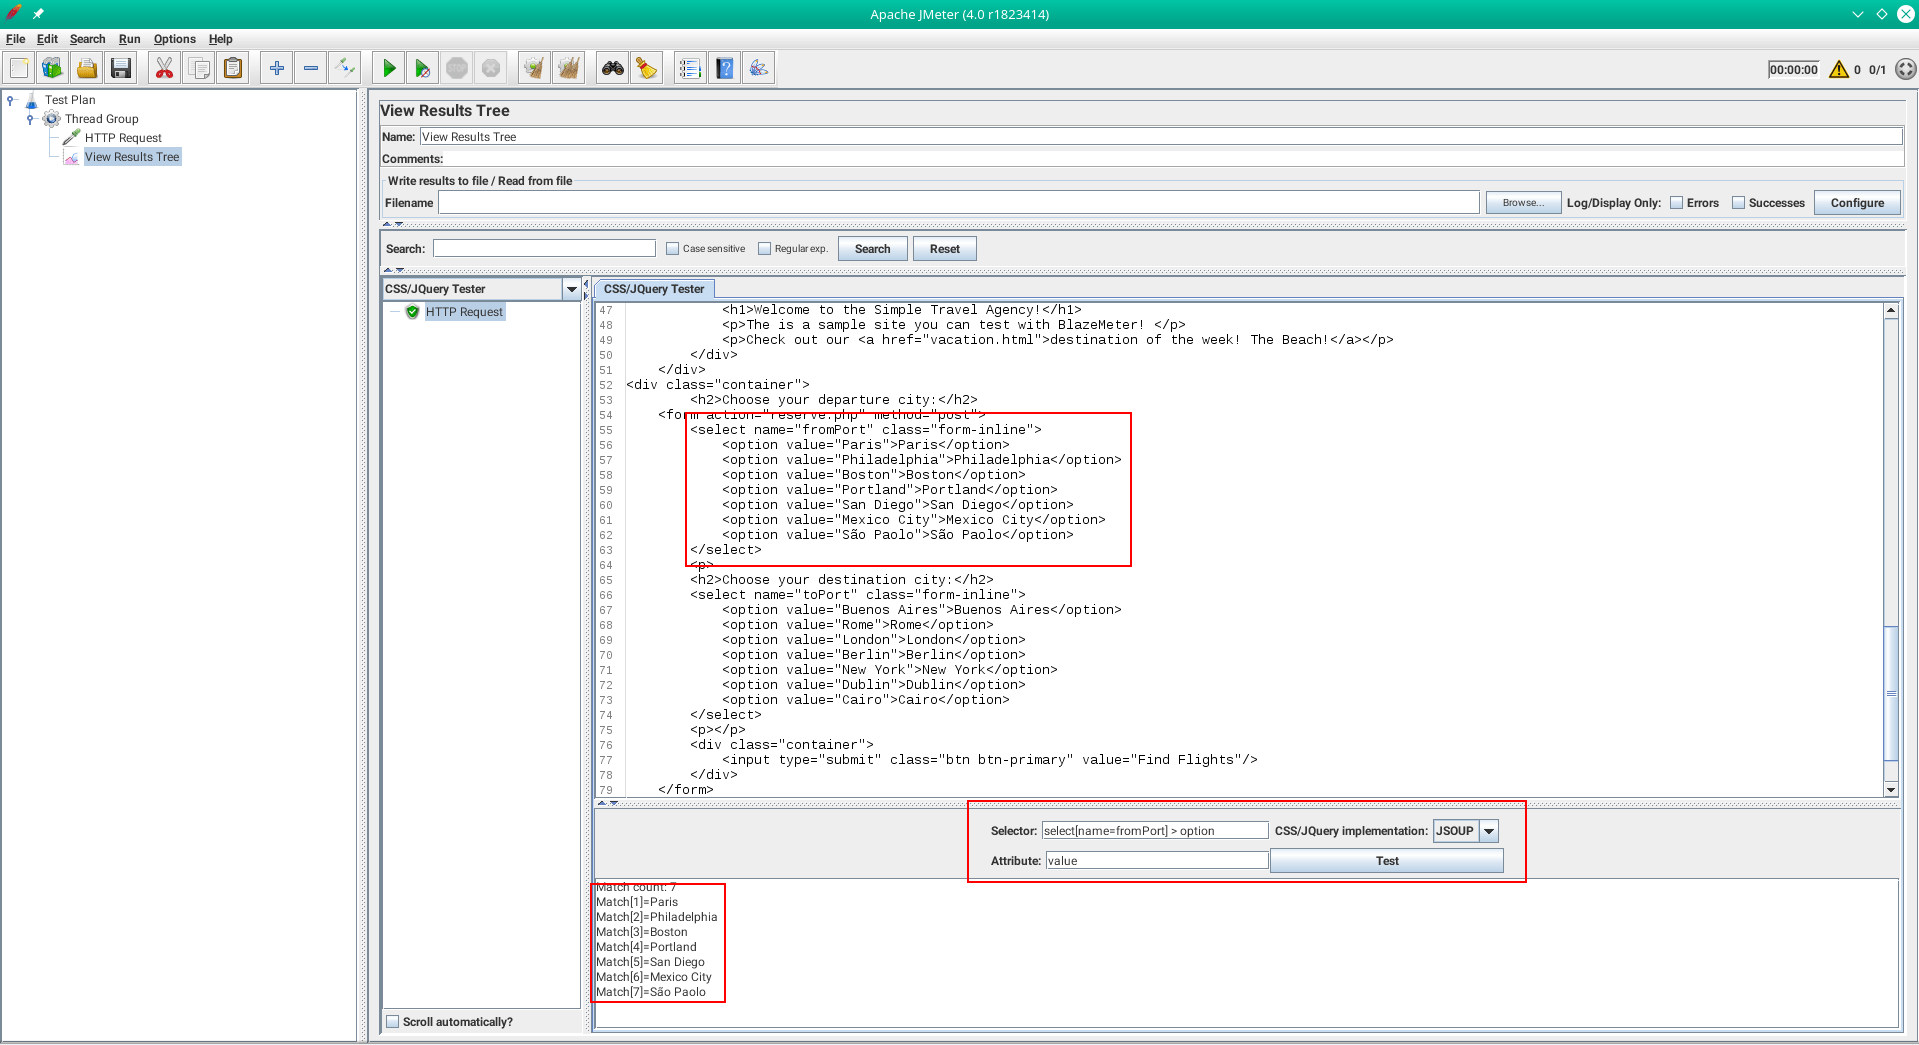Click the Reset button
The width and height of the screenshot is (1919, 1045).
944,249
